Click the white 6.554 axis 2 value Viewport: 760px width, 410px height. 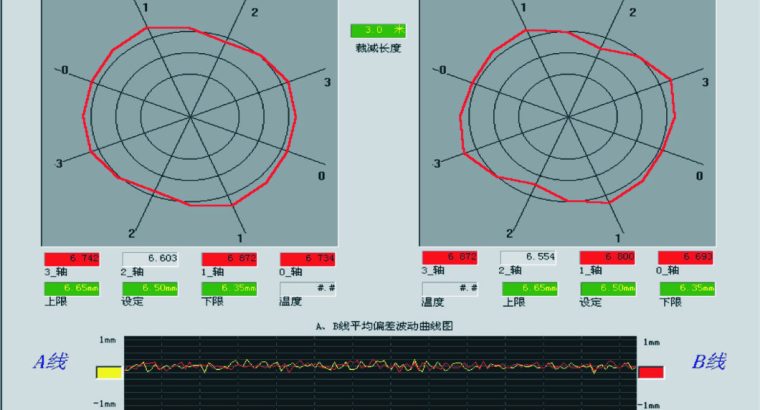[528, 257]
